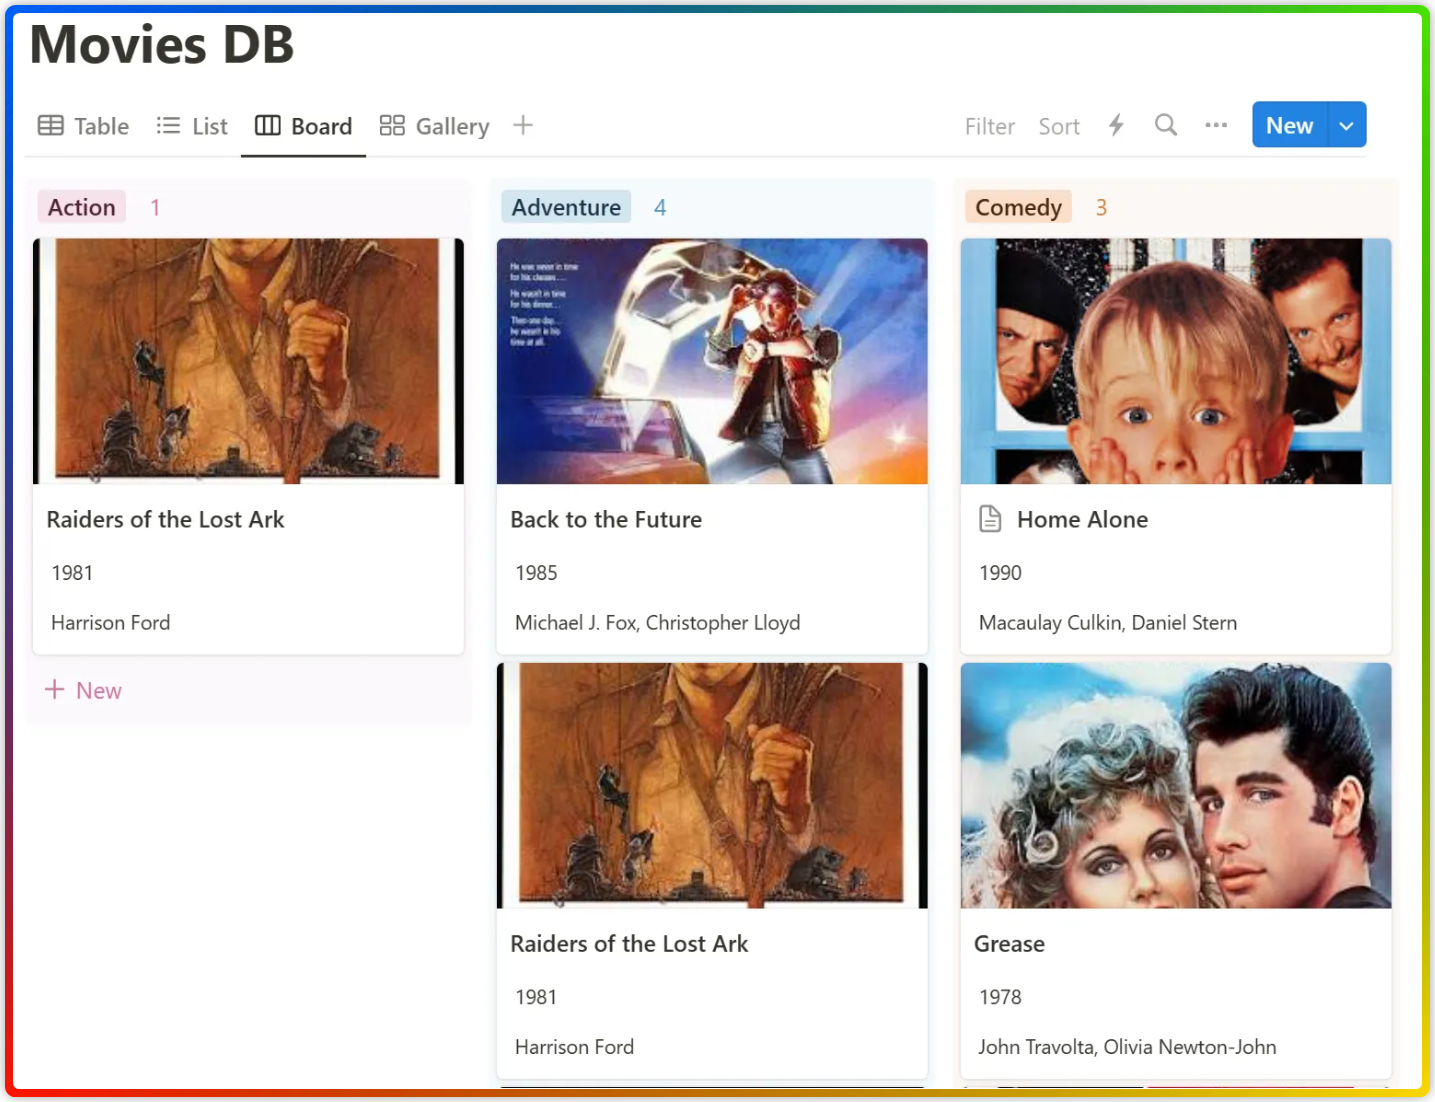The height and width of the screenshot is (1102, 1435).
Task: Click the Adventure group count badge
Action: (x=660, y=206)
